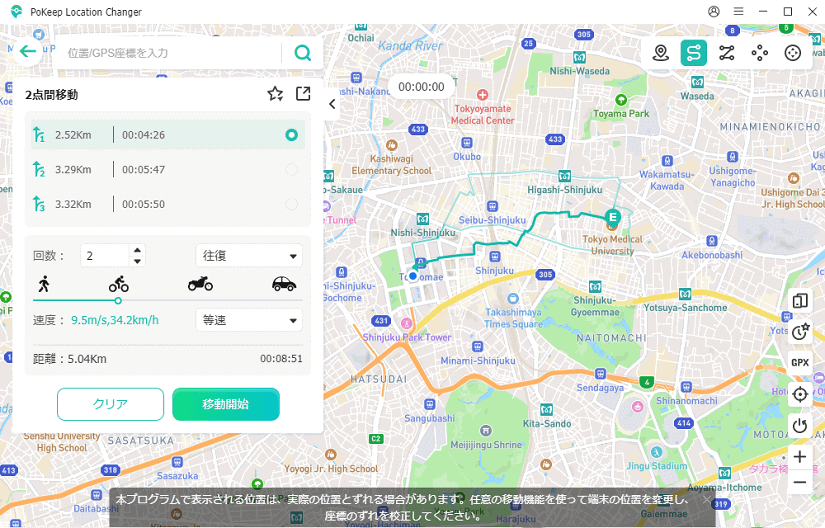The height and width of the screenshot is (528, 825).
Task: Open the GPX import tool
Action: 800,362
